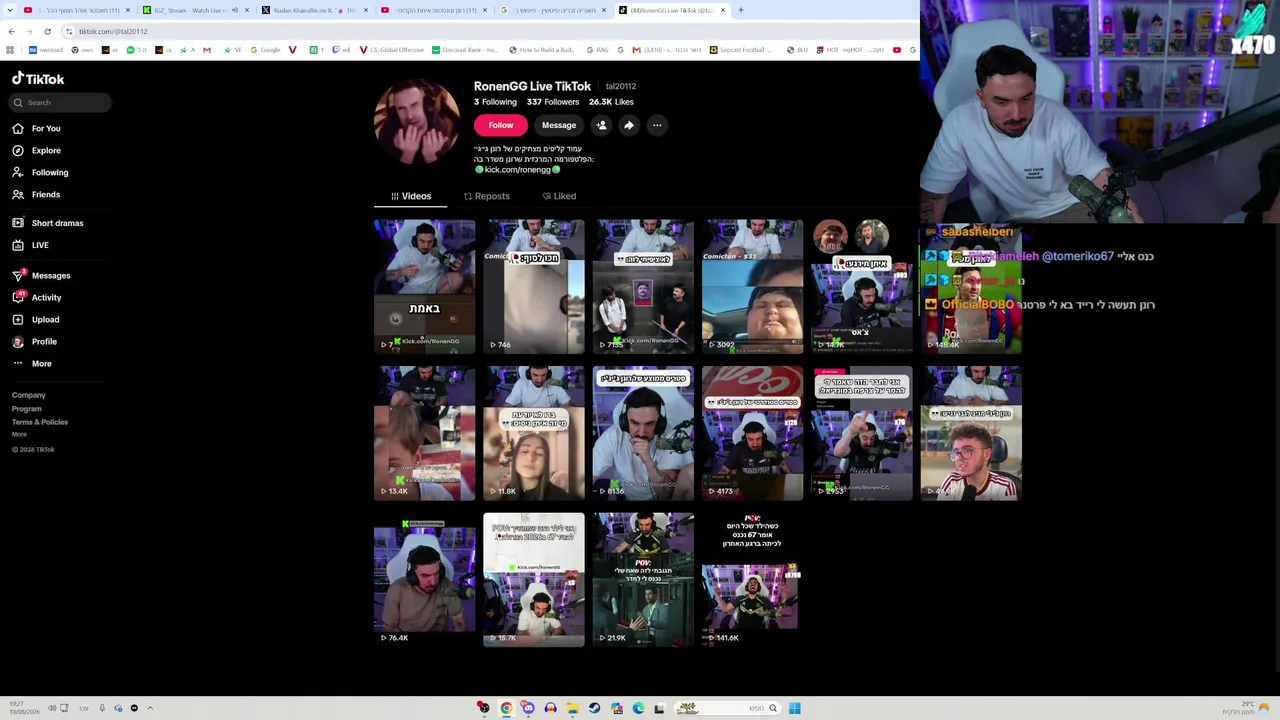Viewport: 1280px width, 720px height.
Task: View the 337 Followers list
Action: [553, 102]
